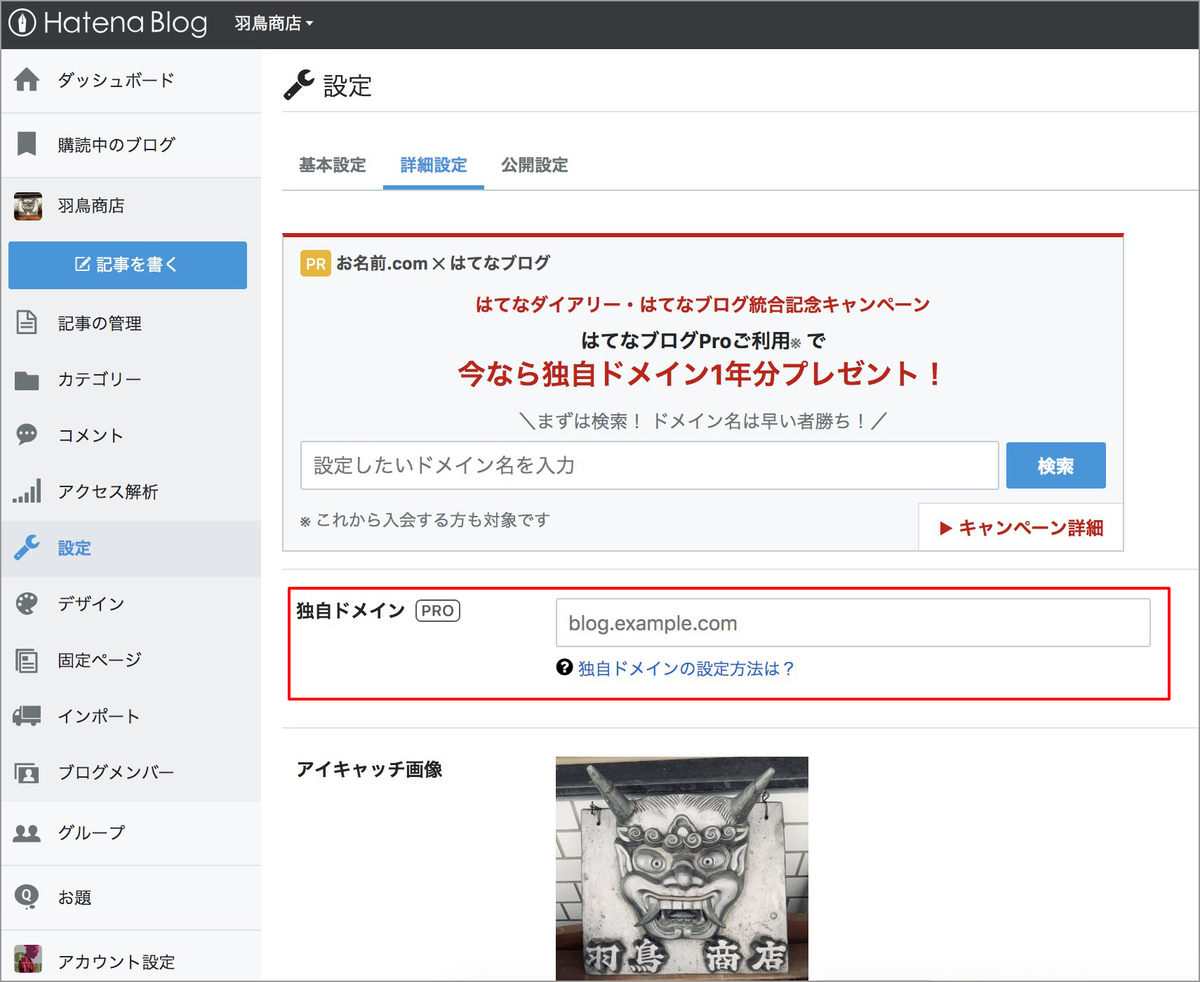Click the bookmark icon for 購読中のブログ
The image size is (1200, 982).
[x=27, y=144]
